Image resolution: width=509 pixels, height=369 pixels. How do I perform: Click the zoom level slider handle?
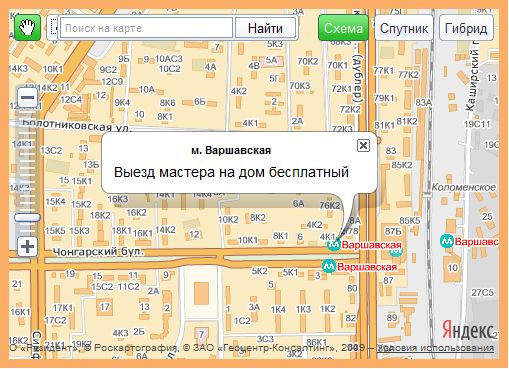click(27, 218)
